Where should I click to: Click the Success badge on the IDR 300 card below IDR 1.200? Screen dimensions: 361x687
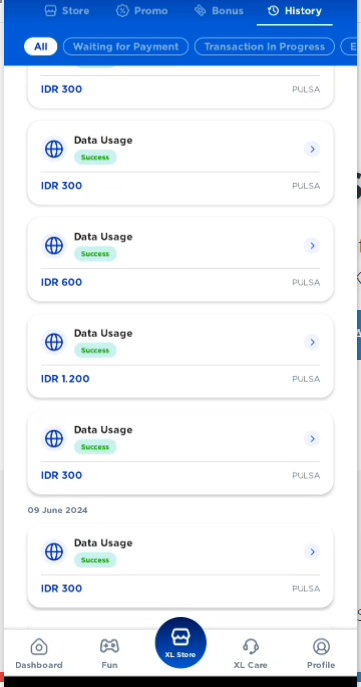click(95, 446)
